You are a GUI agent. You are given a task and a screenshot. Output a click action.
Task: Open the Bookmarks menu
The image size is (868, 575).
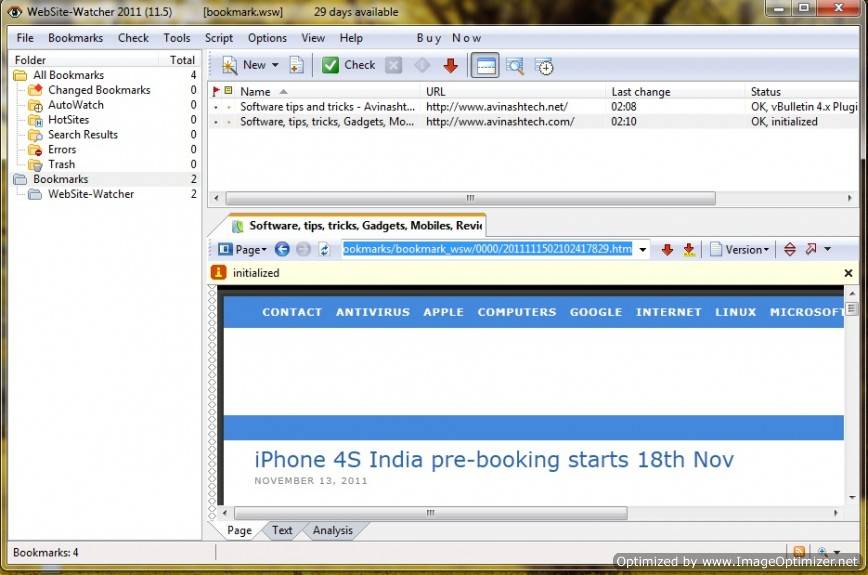[75, 38]
